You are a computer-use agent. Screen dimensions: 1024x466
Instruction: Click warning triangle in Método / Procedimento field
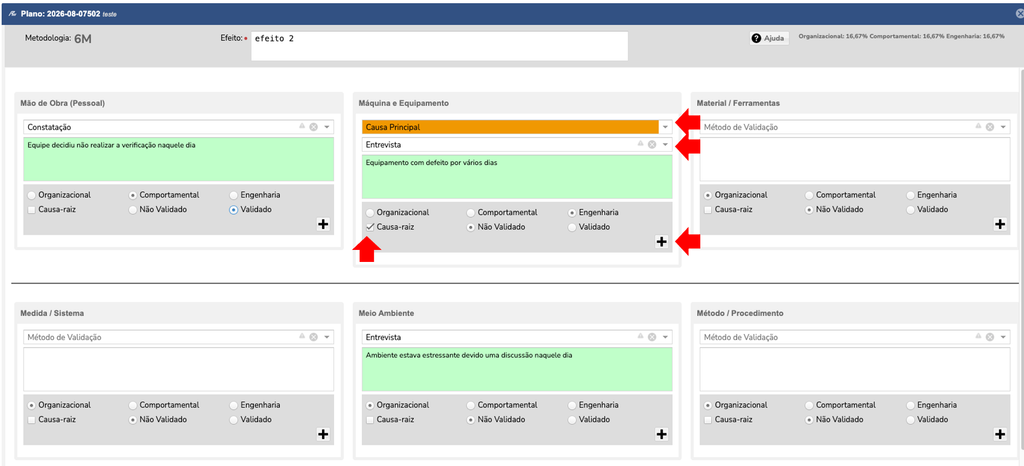978,337
